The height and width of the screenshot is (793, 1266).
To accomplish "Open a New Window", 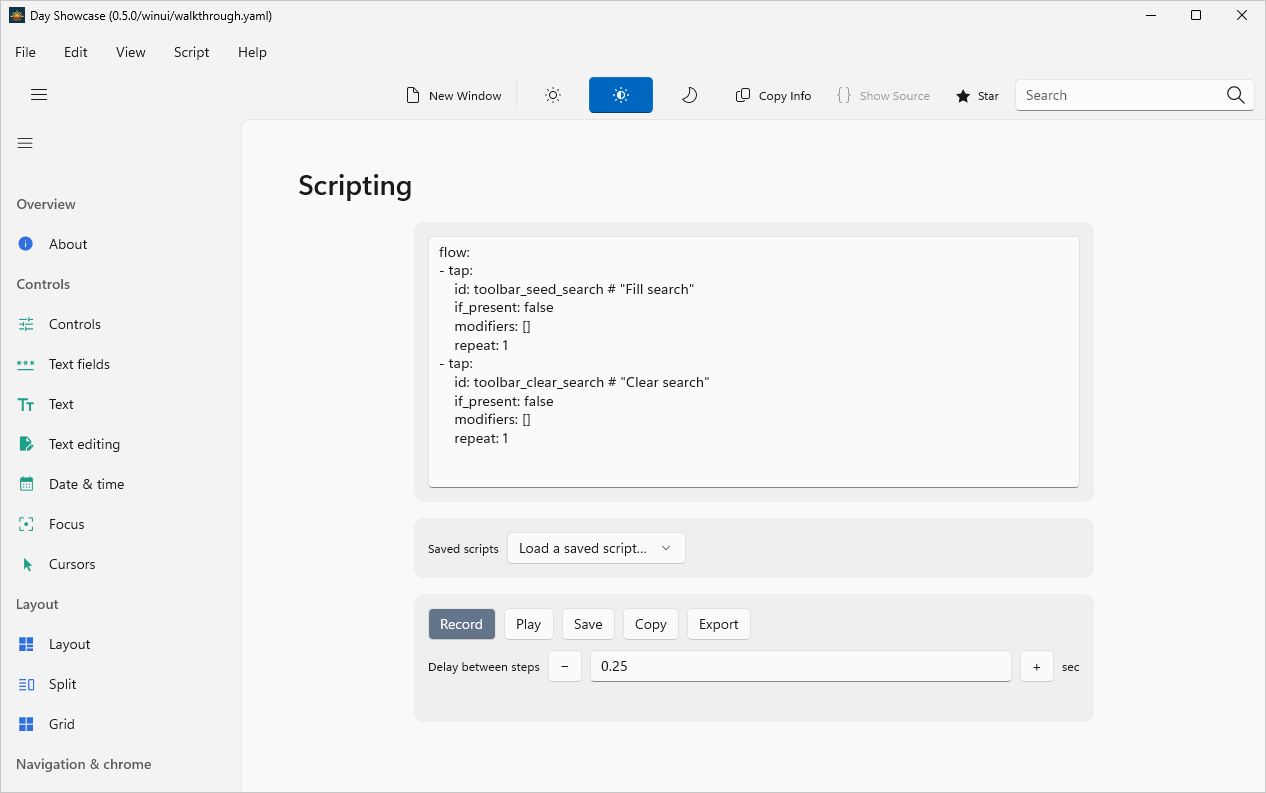I will (x=454, y=95).
